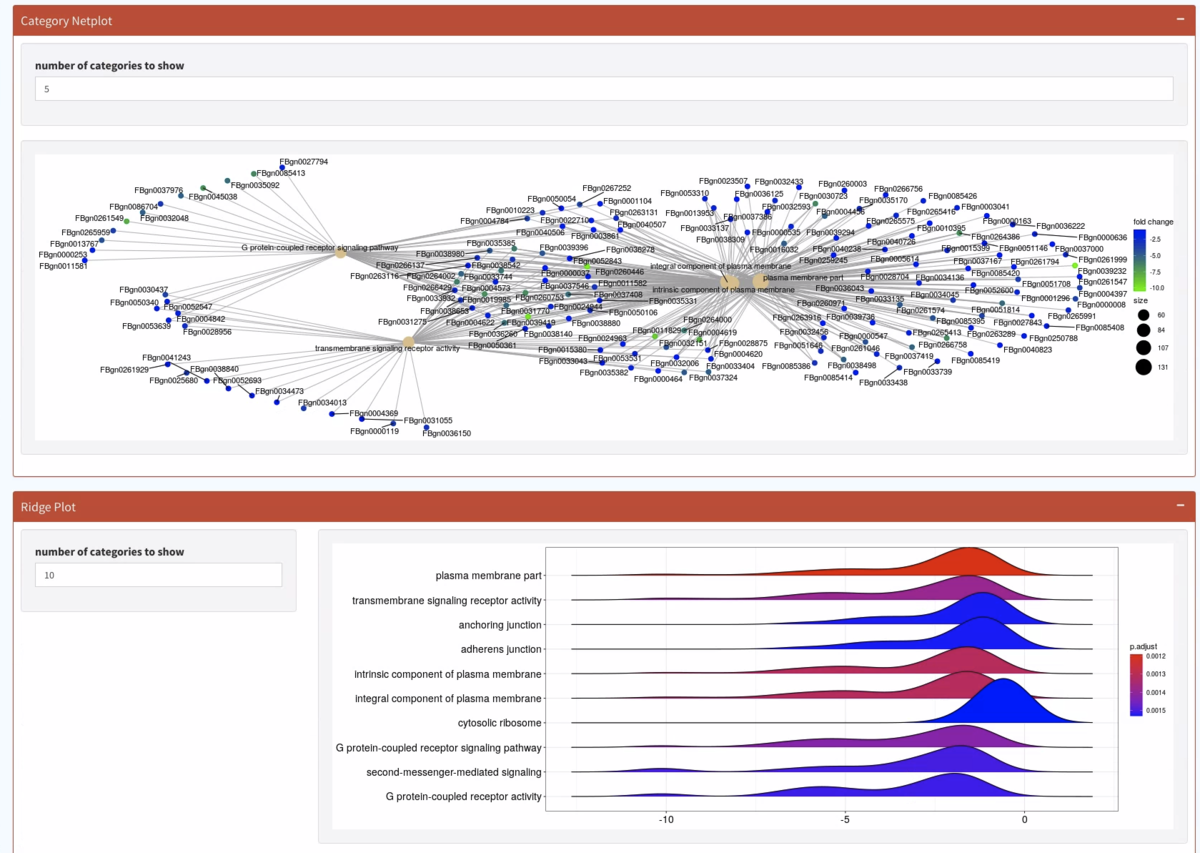
Task: Select gene node FBgn0011581 in the netplot
Action: (x=85, y=261)
